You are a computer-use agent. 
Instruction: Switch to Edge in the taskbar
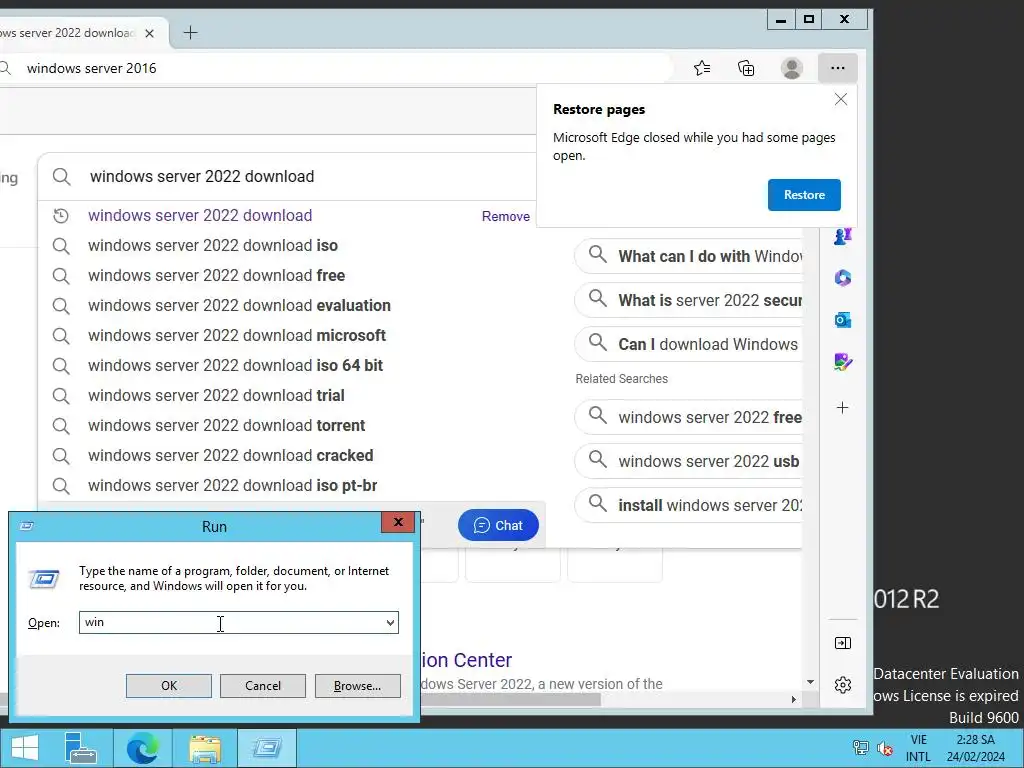point(142,748)
